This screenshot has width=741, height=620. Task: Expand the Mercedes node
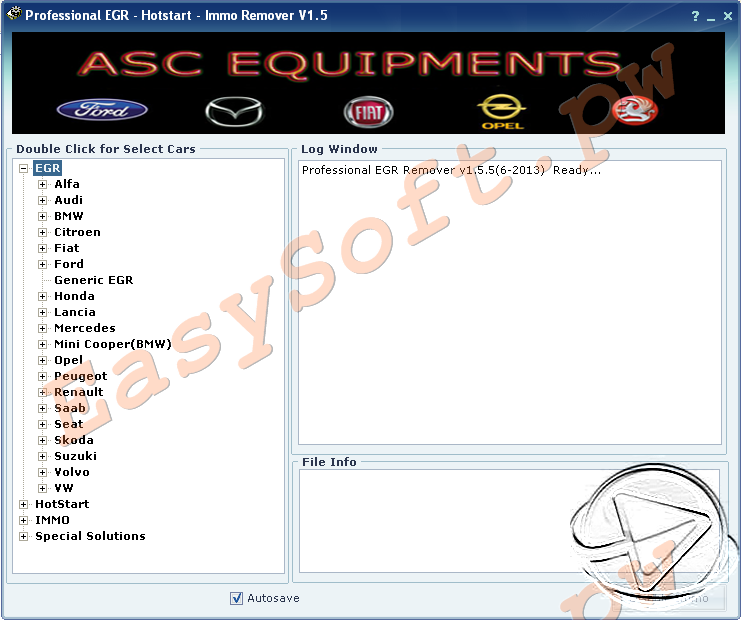[43, 328]
